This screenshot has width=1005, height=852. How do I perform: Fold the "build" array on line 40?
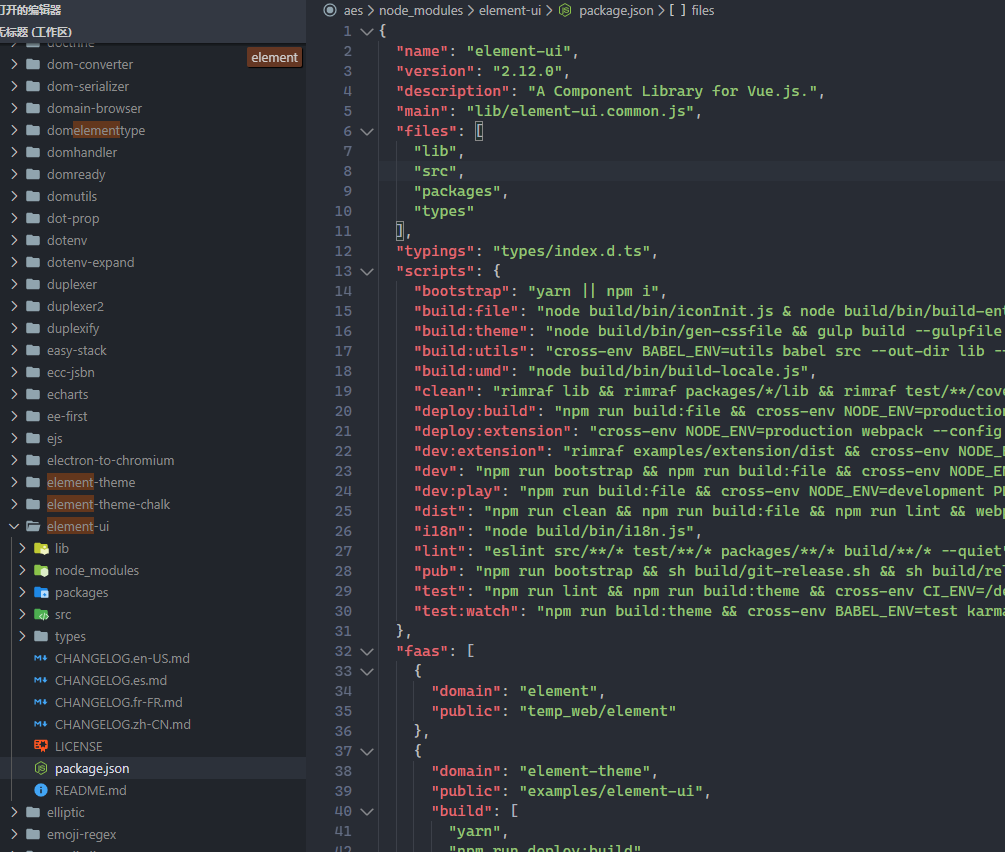point(367,811)
